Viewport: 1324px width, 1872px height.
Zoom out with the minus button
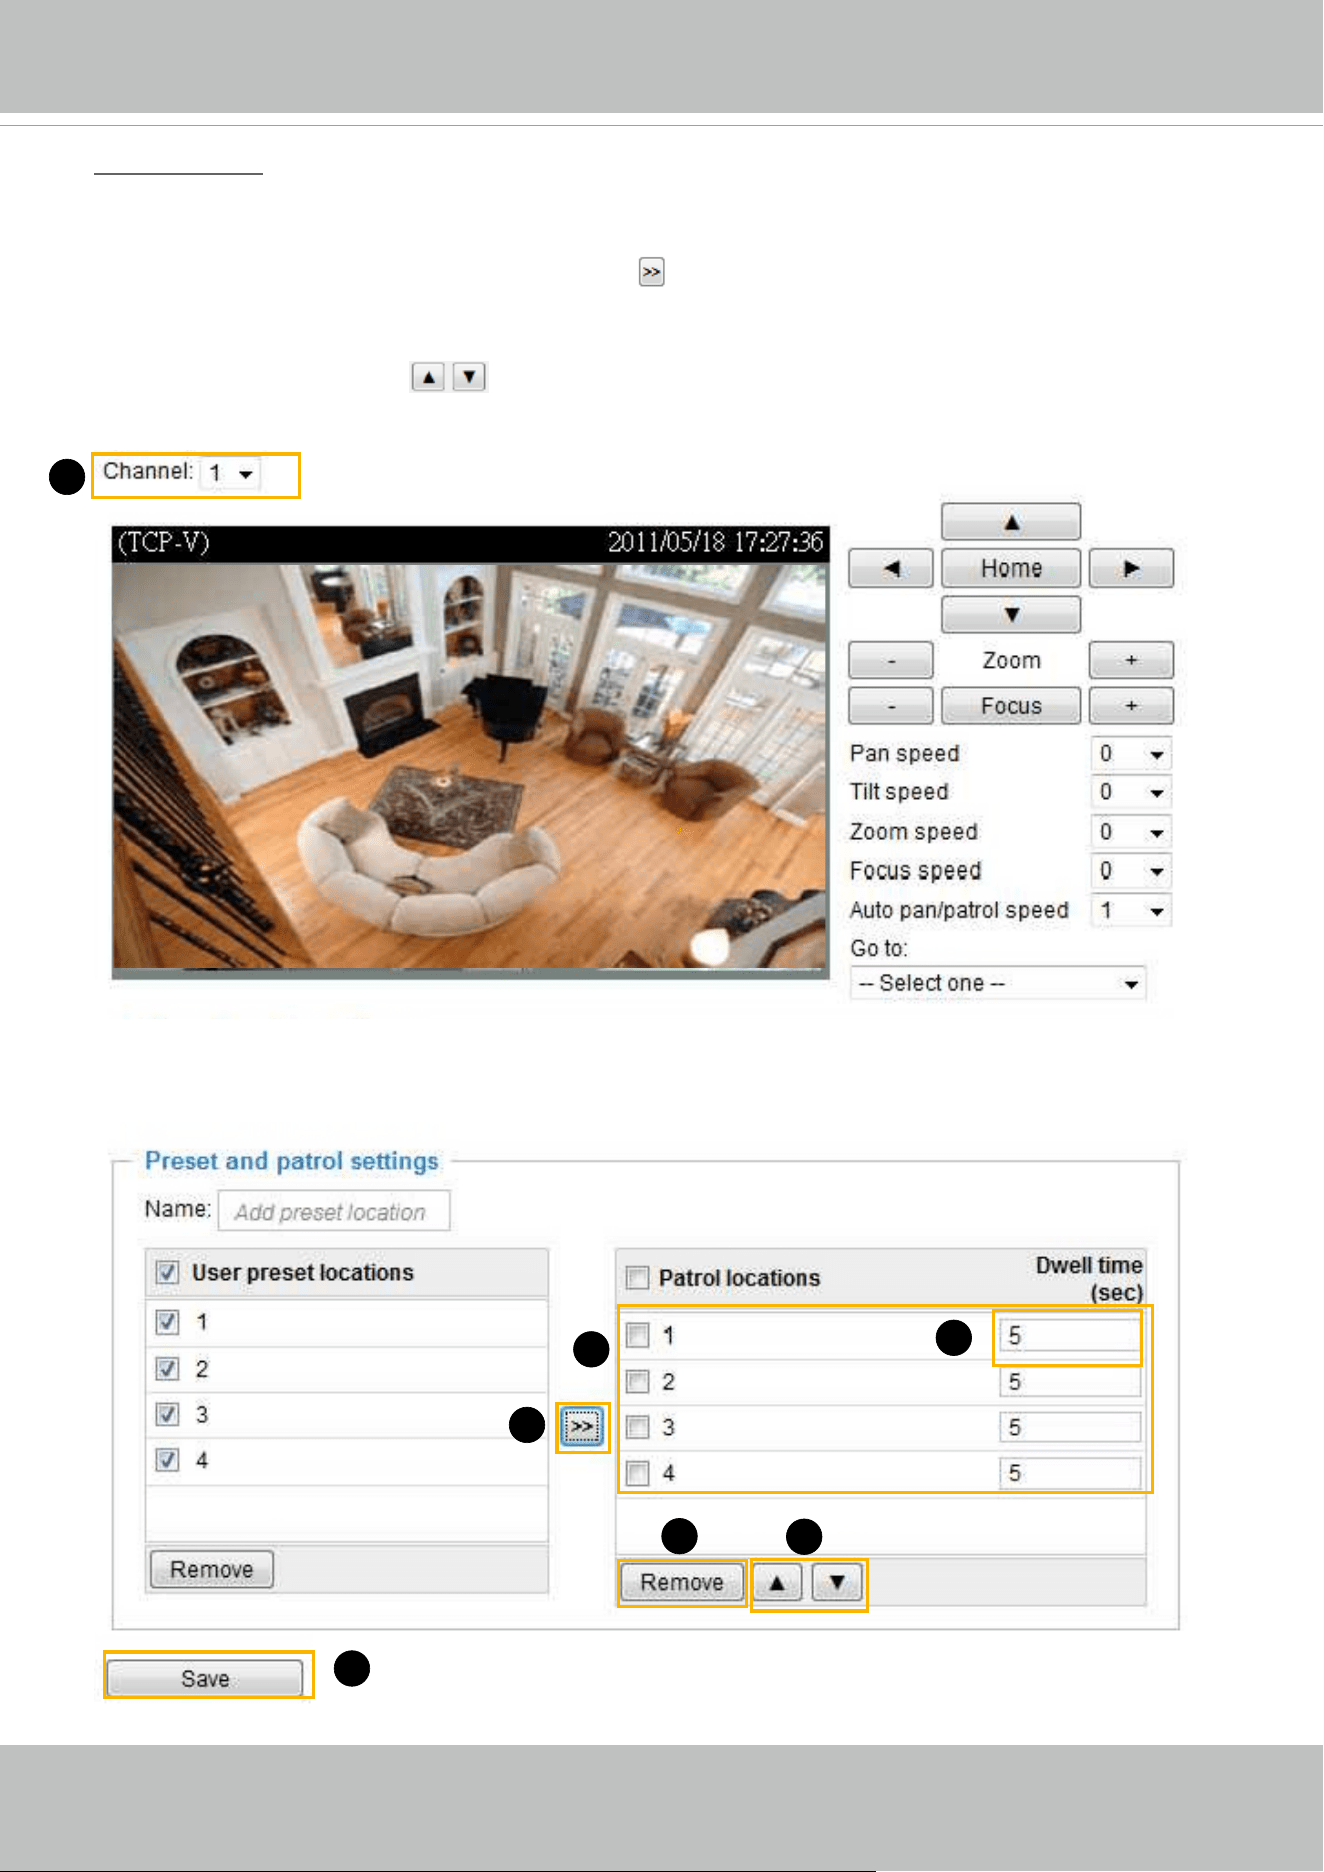[891, 660]
